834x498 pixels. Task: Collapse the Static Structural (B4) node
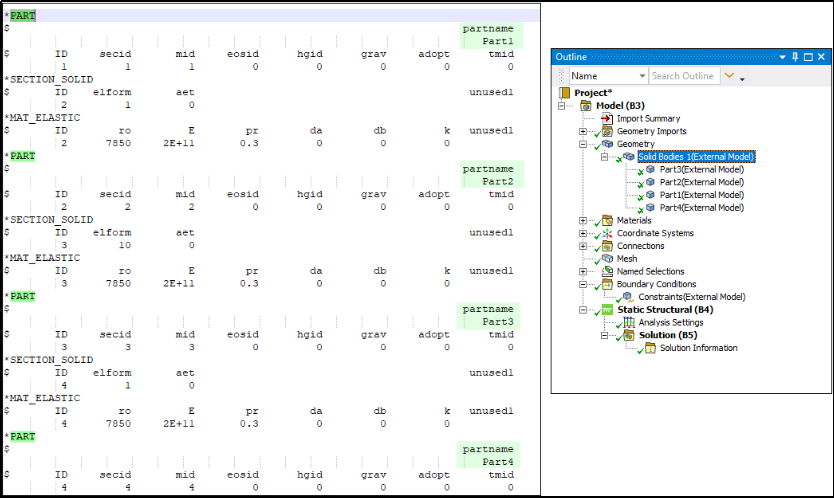tap(583, 310)
